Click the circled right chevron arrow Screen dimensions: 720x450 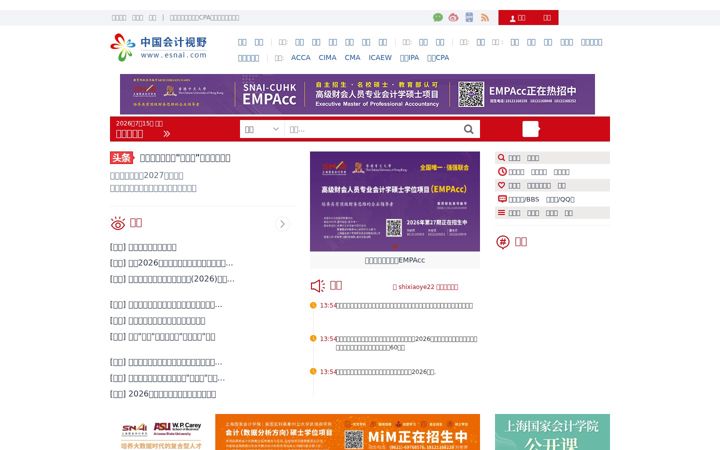click(x=282, y=224)
